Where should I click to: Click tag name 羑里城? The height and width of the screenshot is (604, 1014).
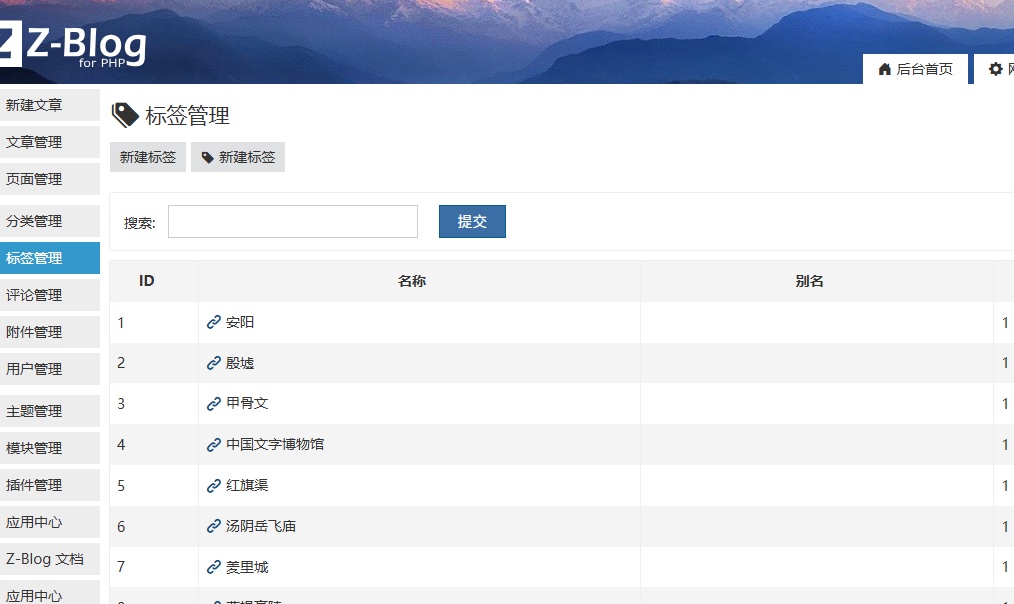point(247,567)
